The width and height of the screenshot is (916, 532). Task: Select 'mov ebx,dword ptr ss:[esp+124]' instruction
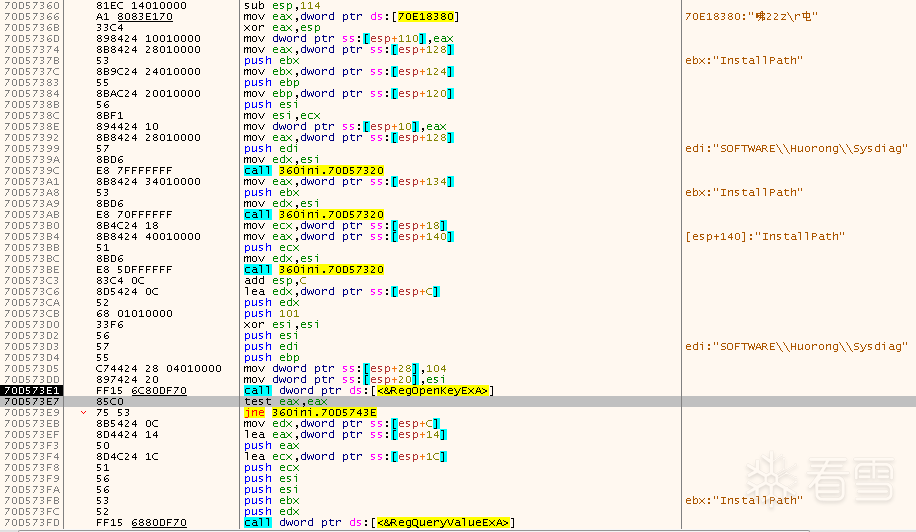349,72
